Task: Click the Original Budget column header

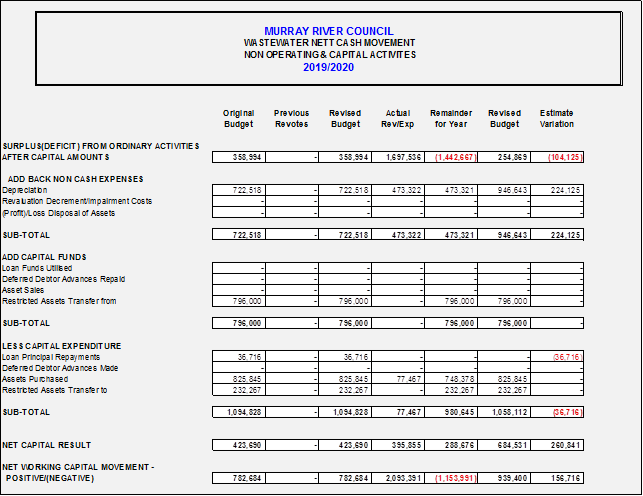Action: [239, 118]
